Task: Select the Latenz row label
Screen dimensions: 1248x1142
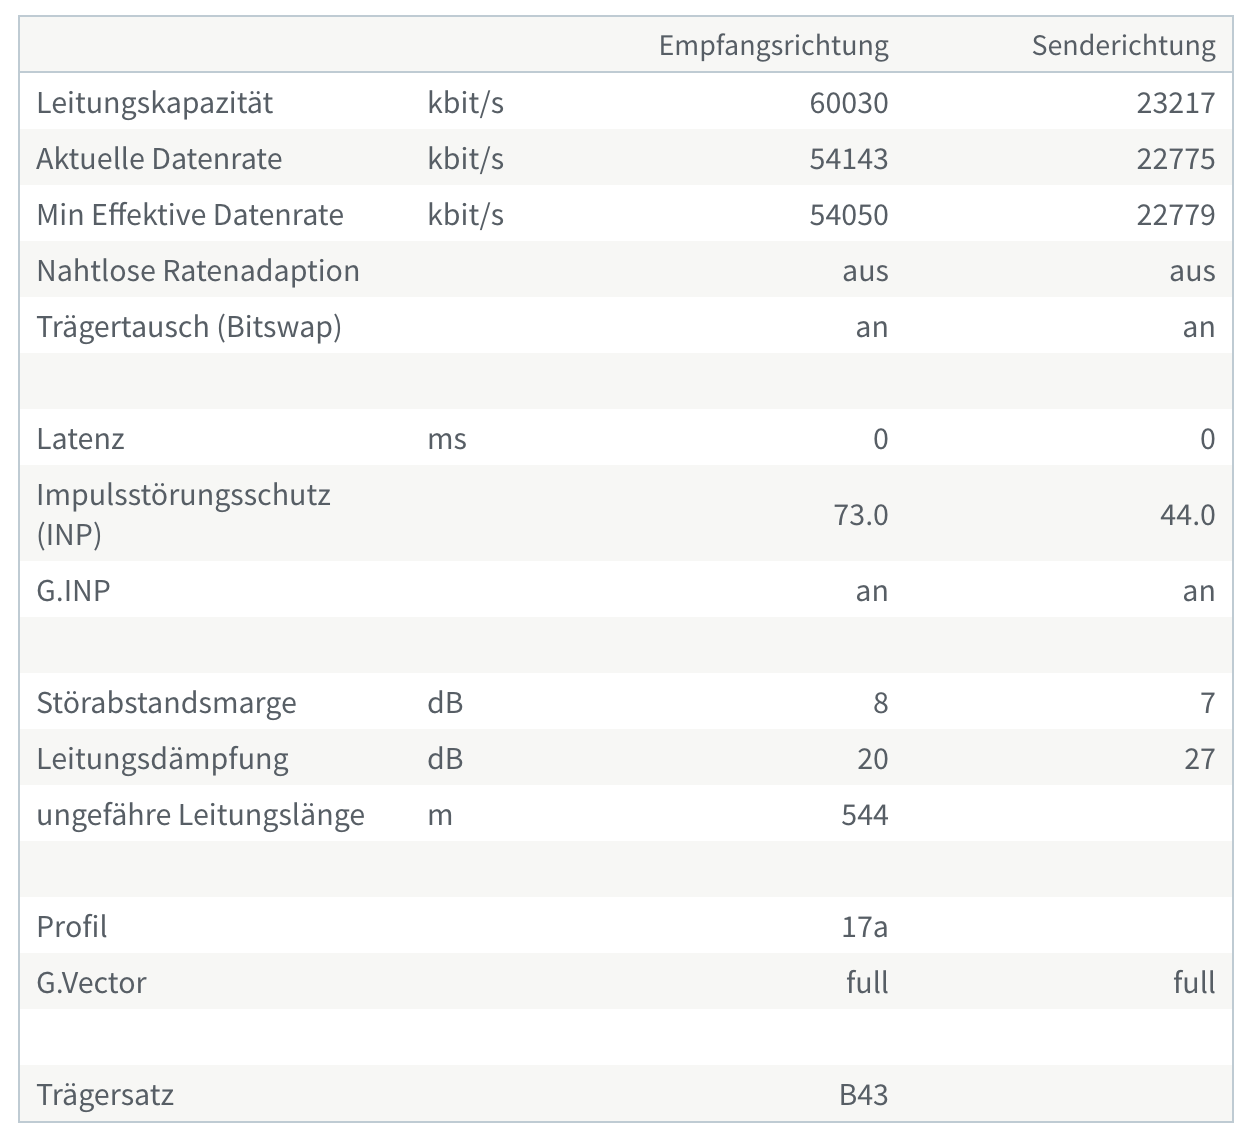Action: coord(81,439)
